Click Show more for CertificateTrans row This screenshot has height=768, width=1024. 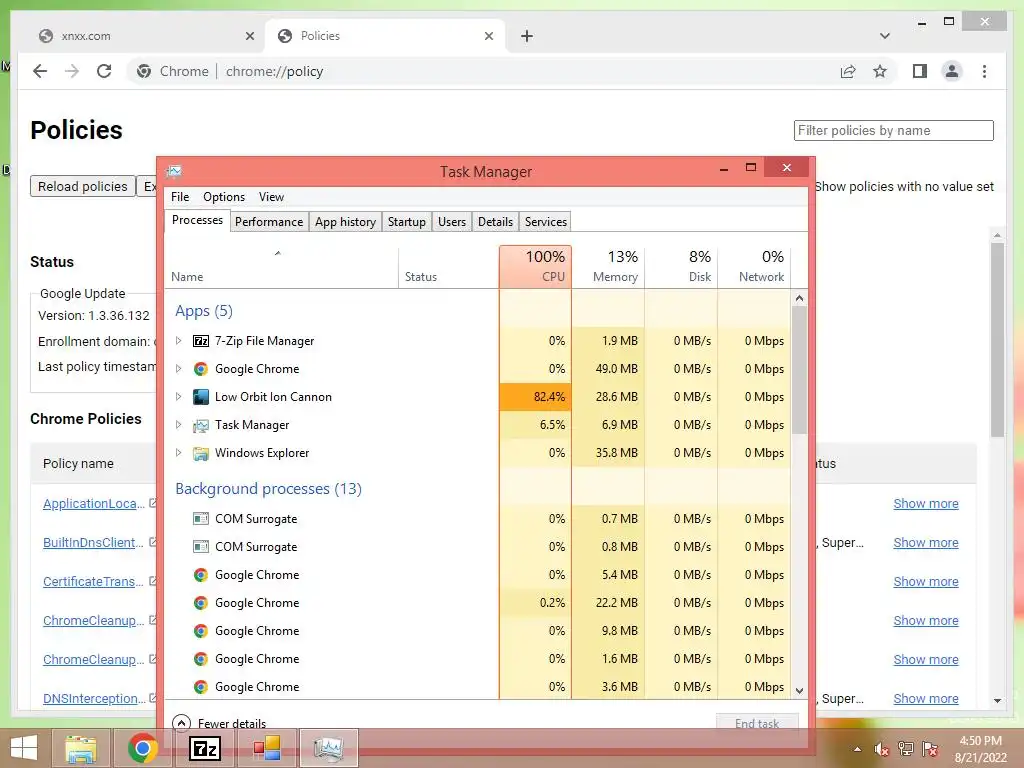[925, 581]
